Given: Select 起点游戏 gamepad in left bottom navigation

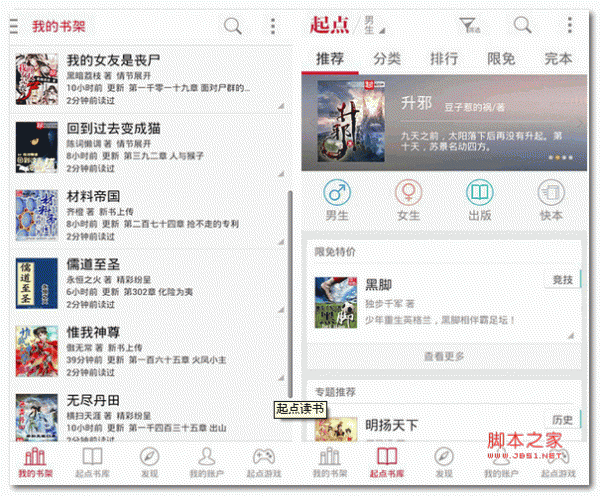Looking at the screenshot, I should pos(264,462).
